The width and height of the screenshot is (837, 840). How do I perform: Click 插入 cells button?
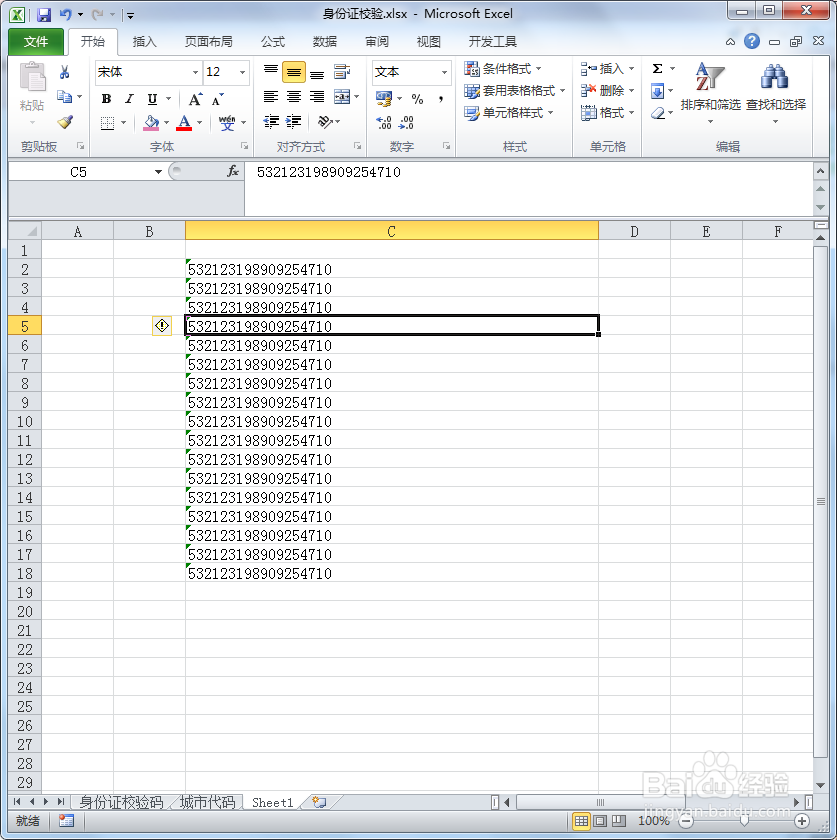608,69
